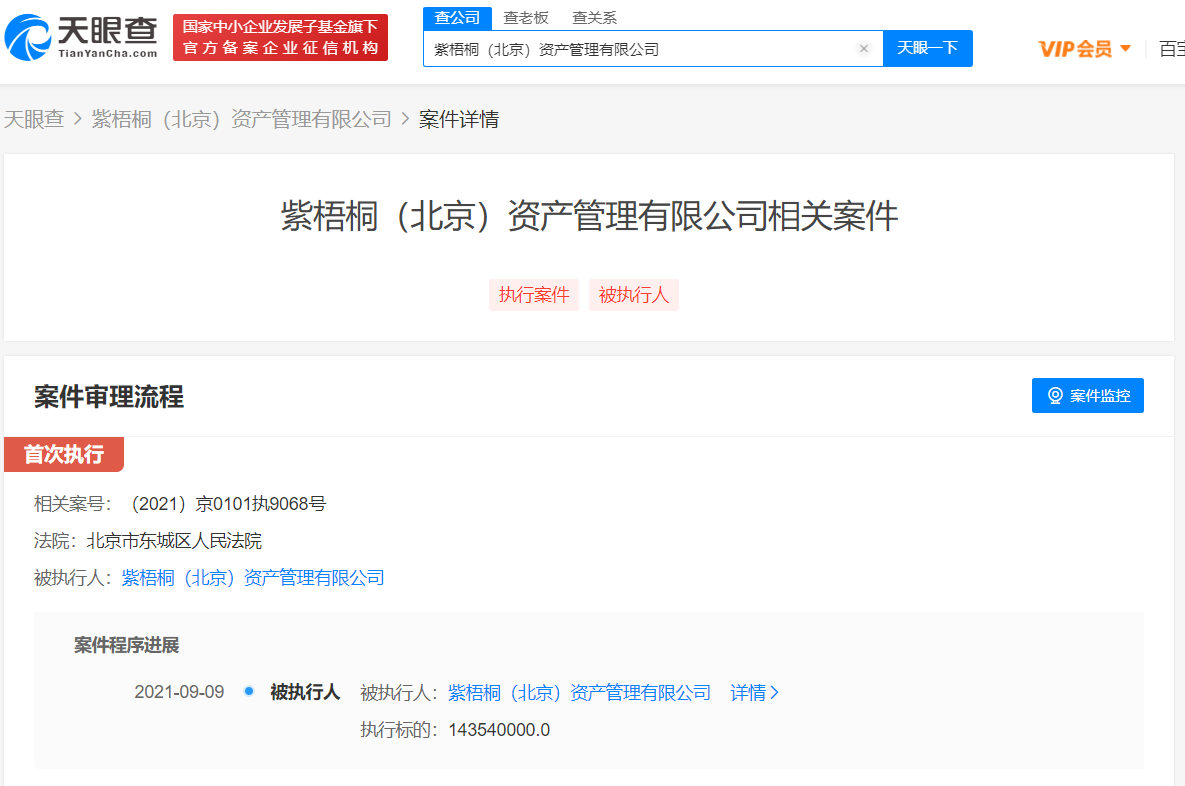Clear the search box text with X icon
This screenshot has height=786, width=1185.
point(864,49)
